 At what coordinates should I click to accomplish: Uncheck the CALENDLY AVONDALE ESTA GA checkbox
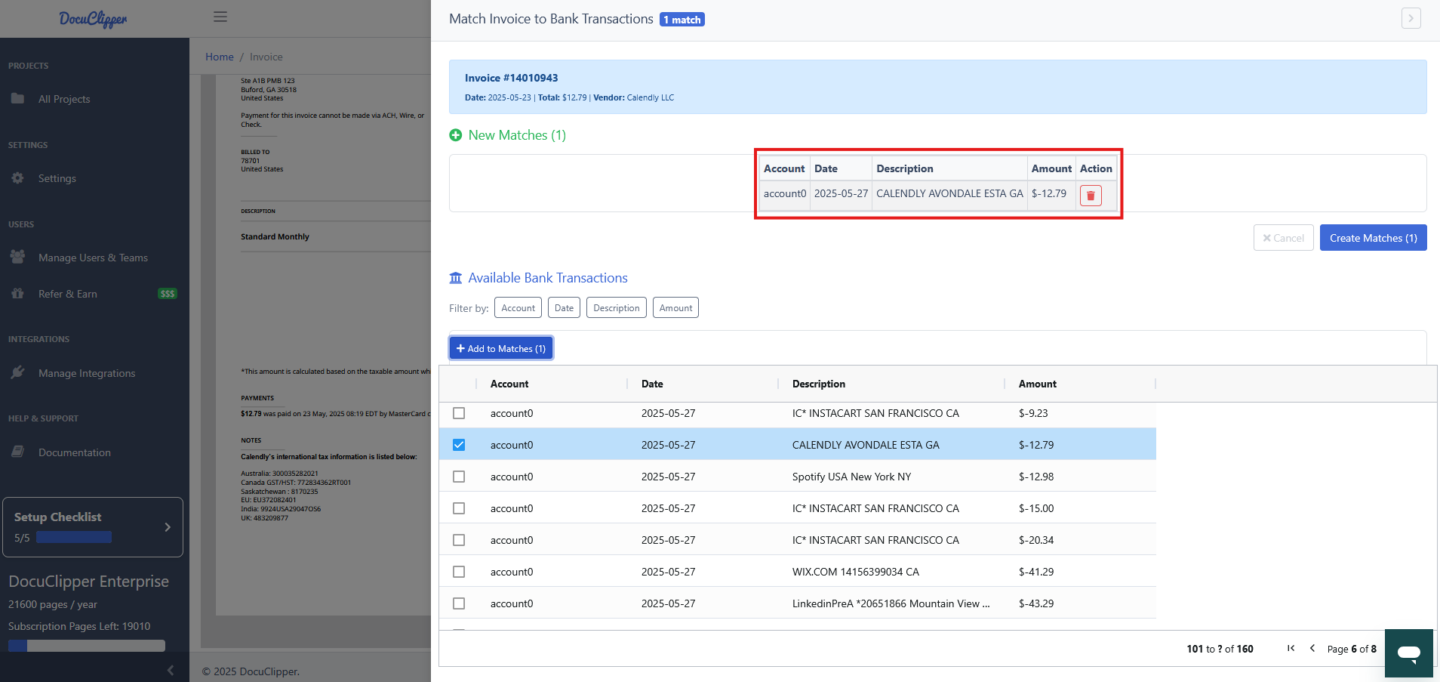tap(459, 445)
